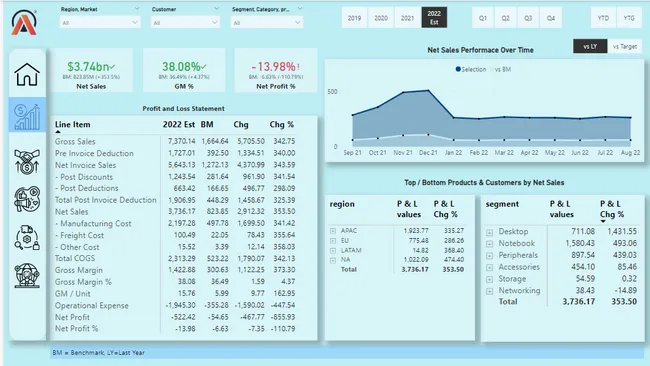The image size is (650, 366).
Task: Open the Executive globe icon page
Action: pos(27,275)
